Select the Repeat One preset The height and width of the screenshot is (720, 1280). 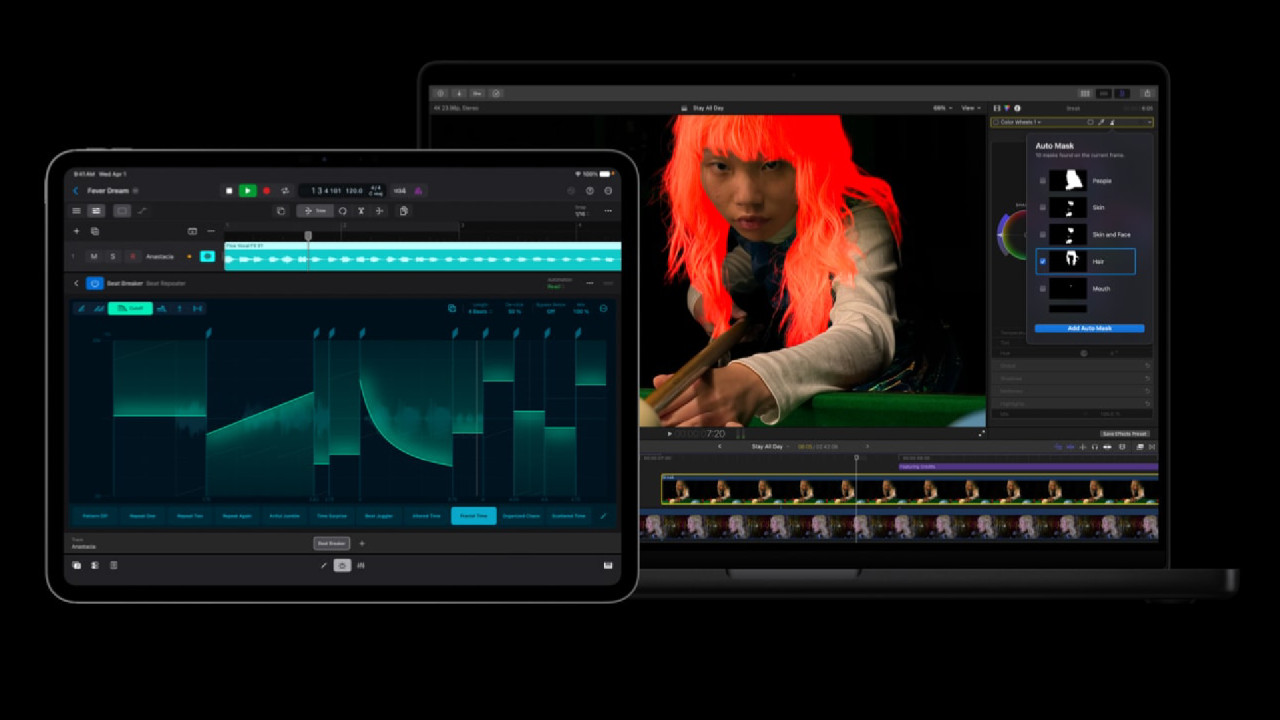coord(143,516)
